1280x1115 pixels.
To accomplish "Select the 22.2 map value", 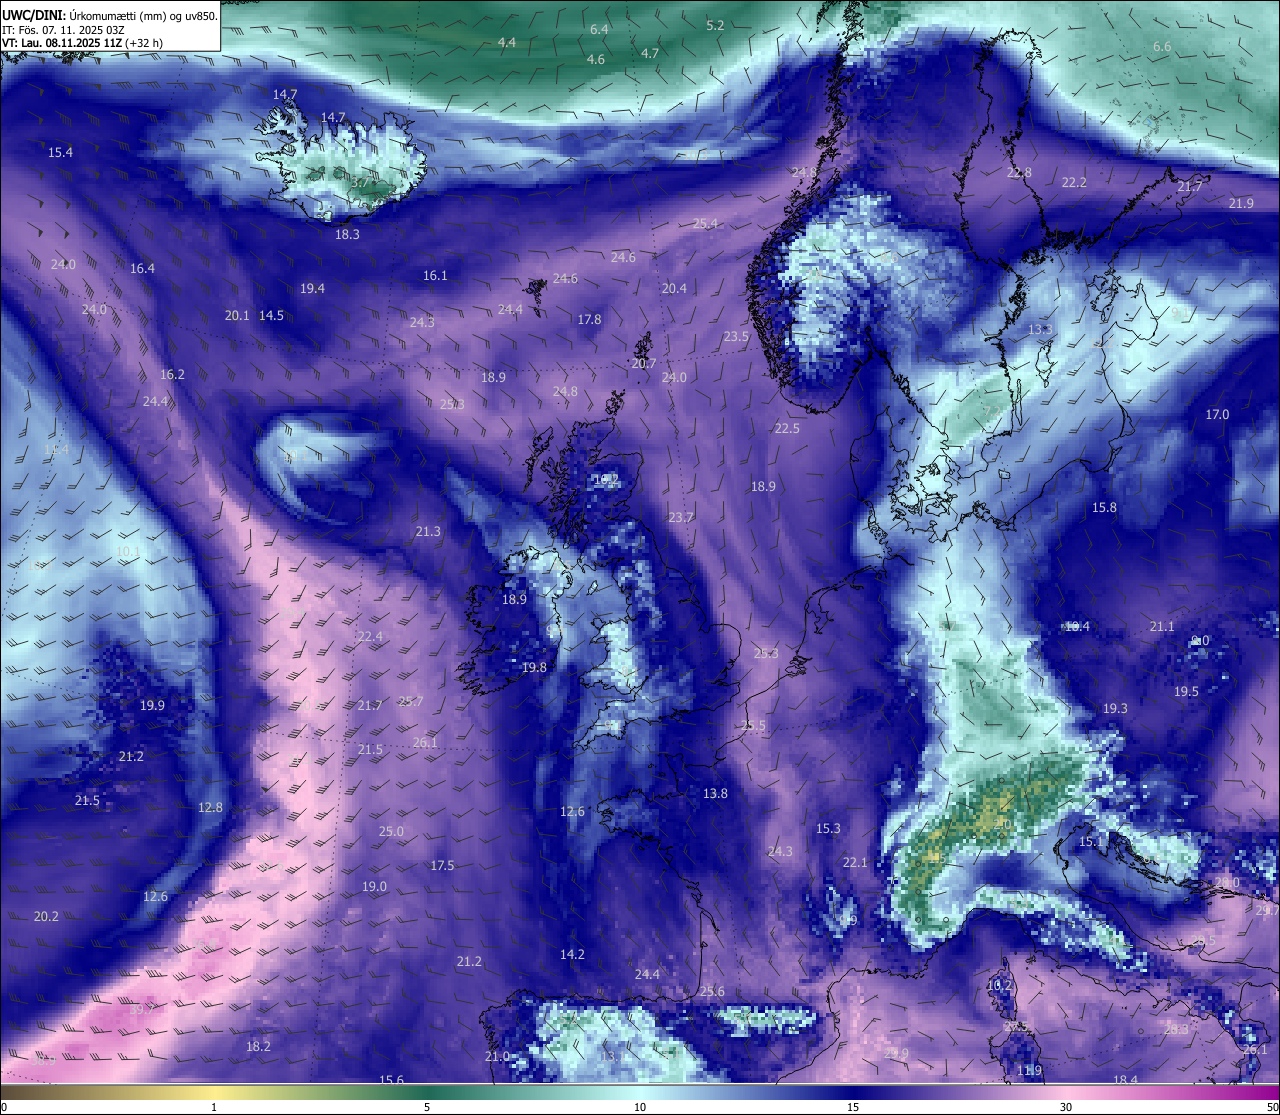I will [1074, 183].
